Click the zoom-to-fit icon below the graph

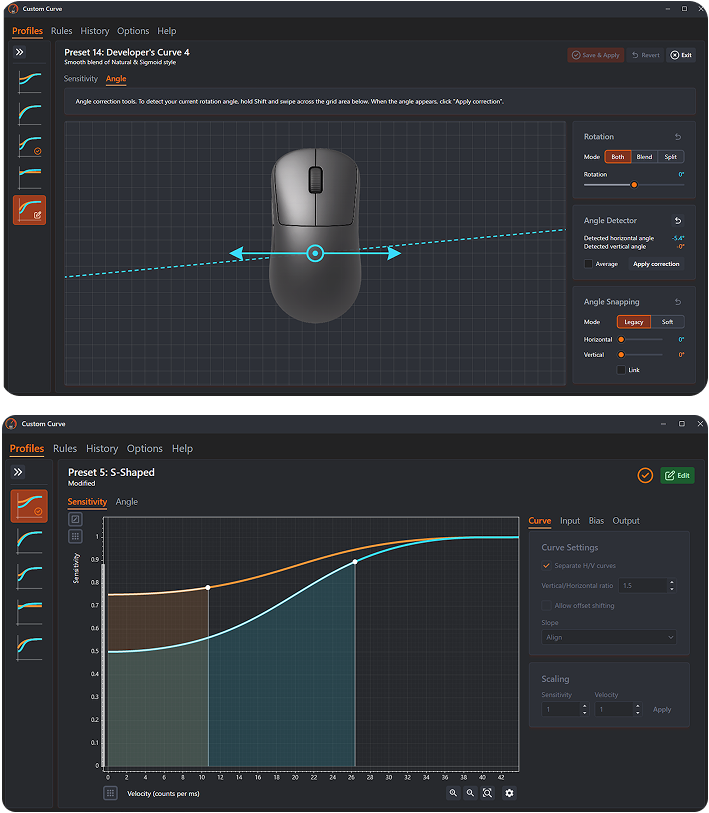[487, 793]
